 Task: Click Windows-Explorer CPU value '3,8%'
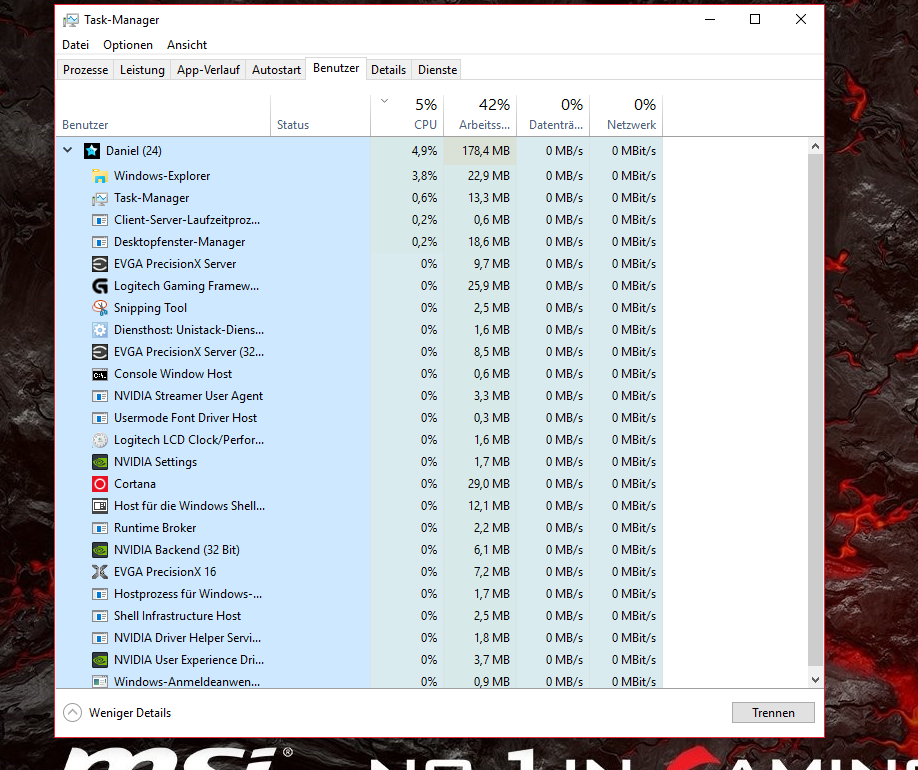[x=424, y=176]
